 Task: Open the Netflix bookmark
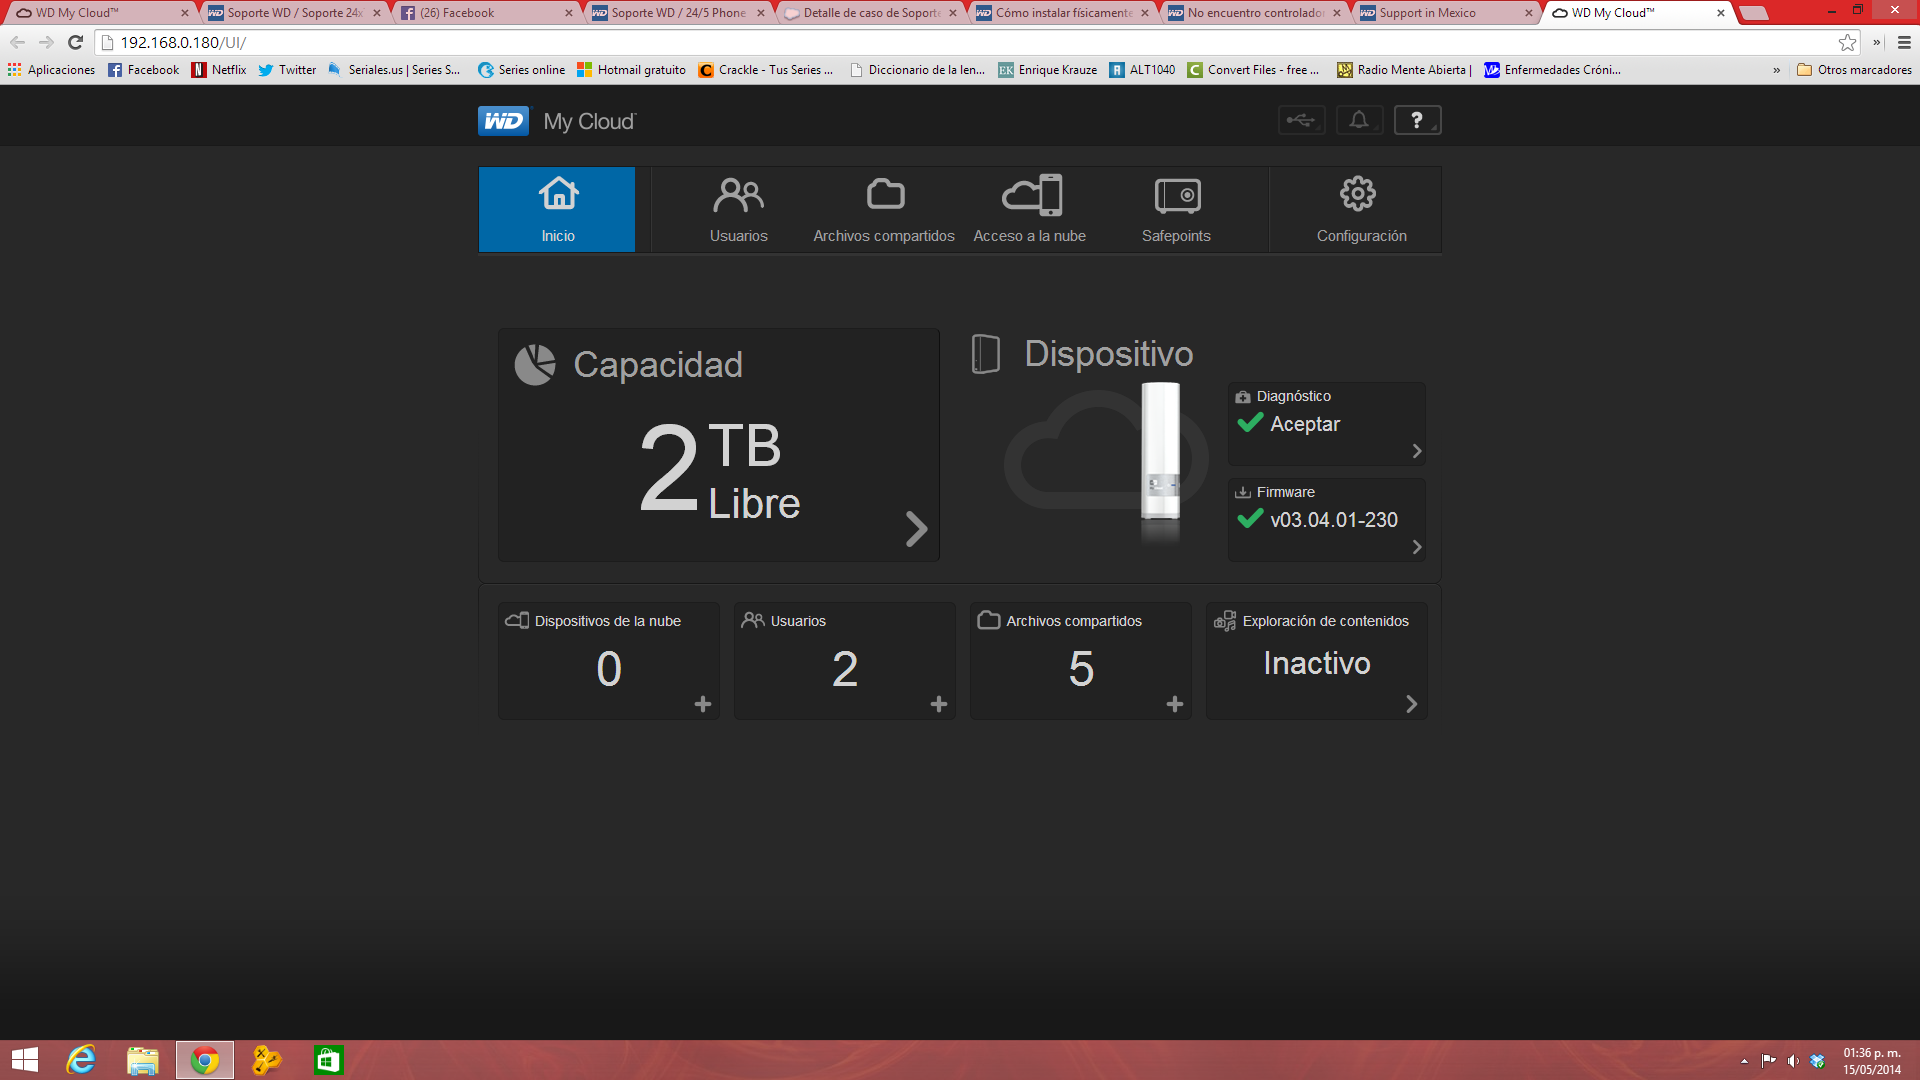coord(219,70)
